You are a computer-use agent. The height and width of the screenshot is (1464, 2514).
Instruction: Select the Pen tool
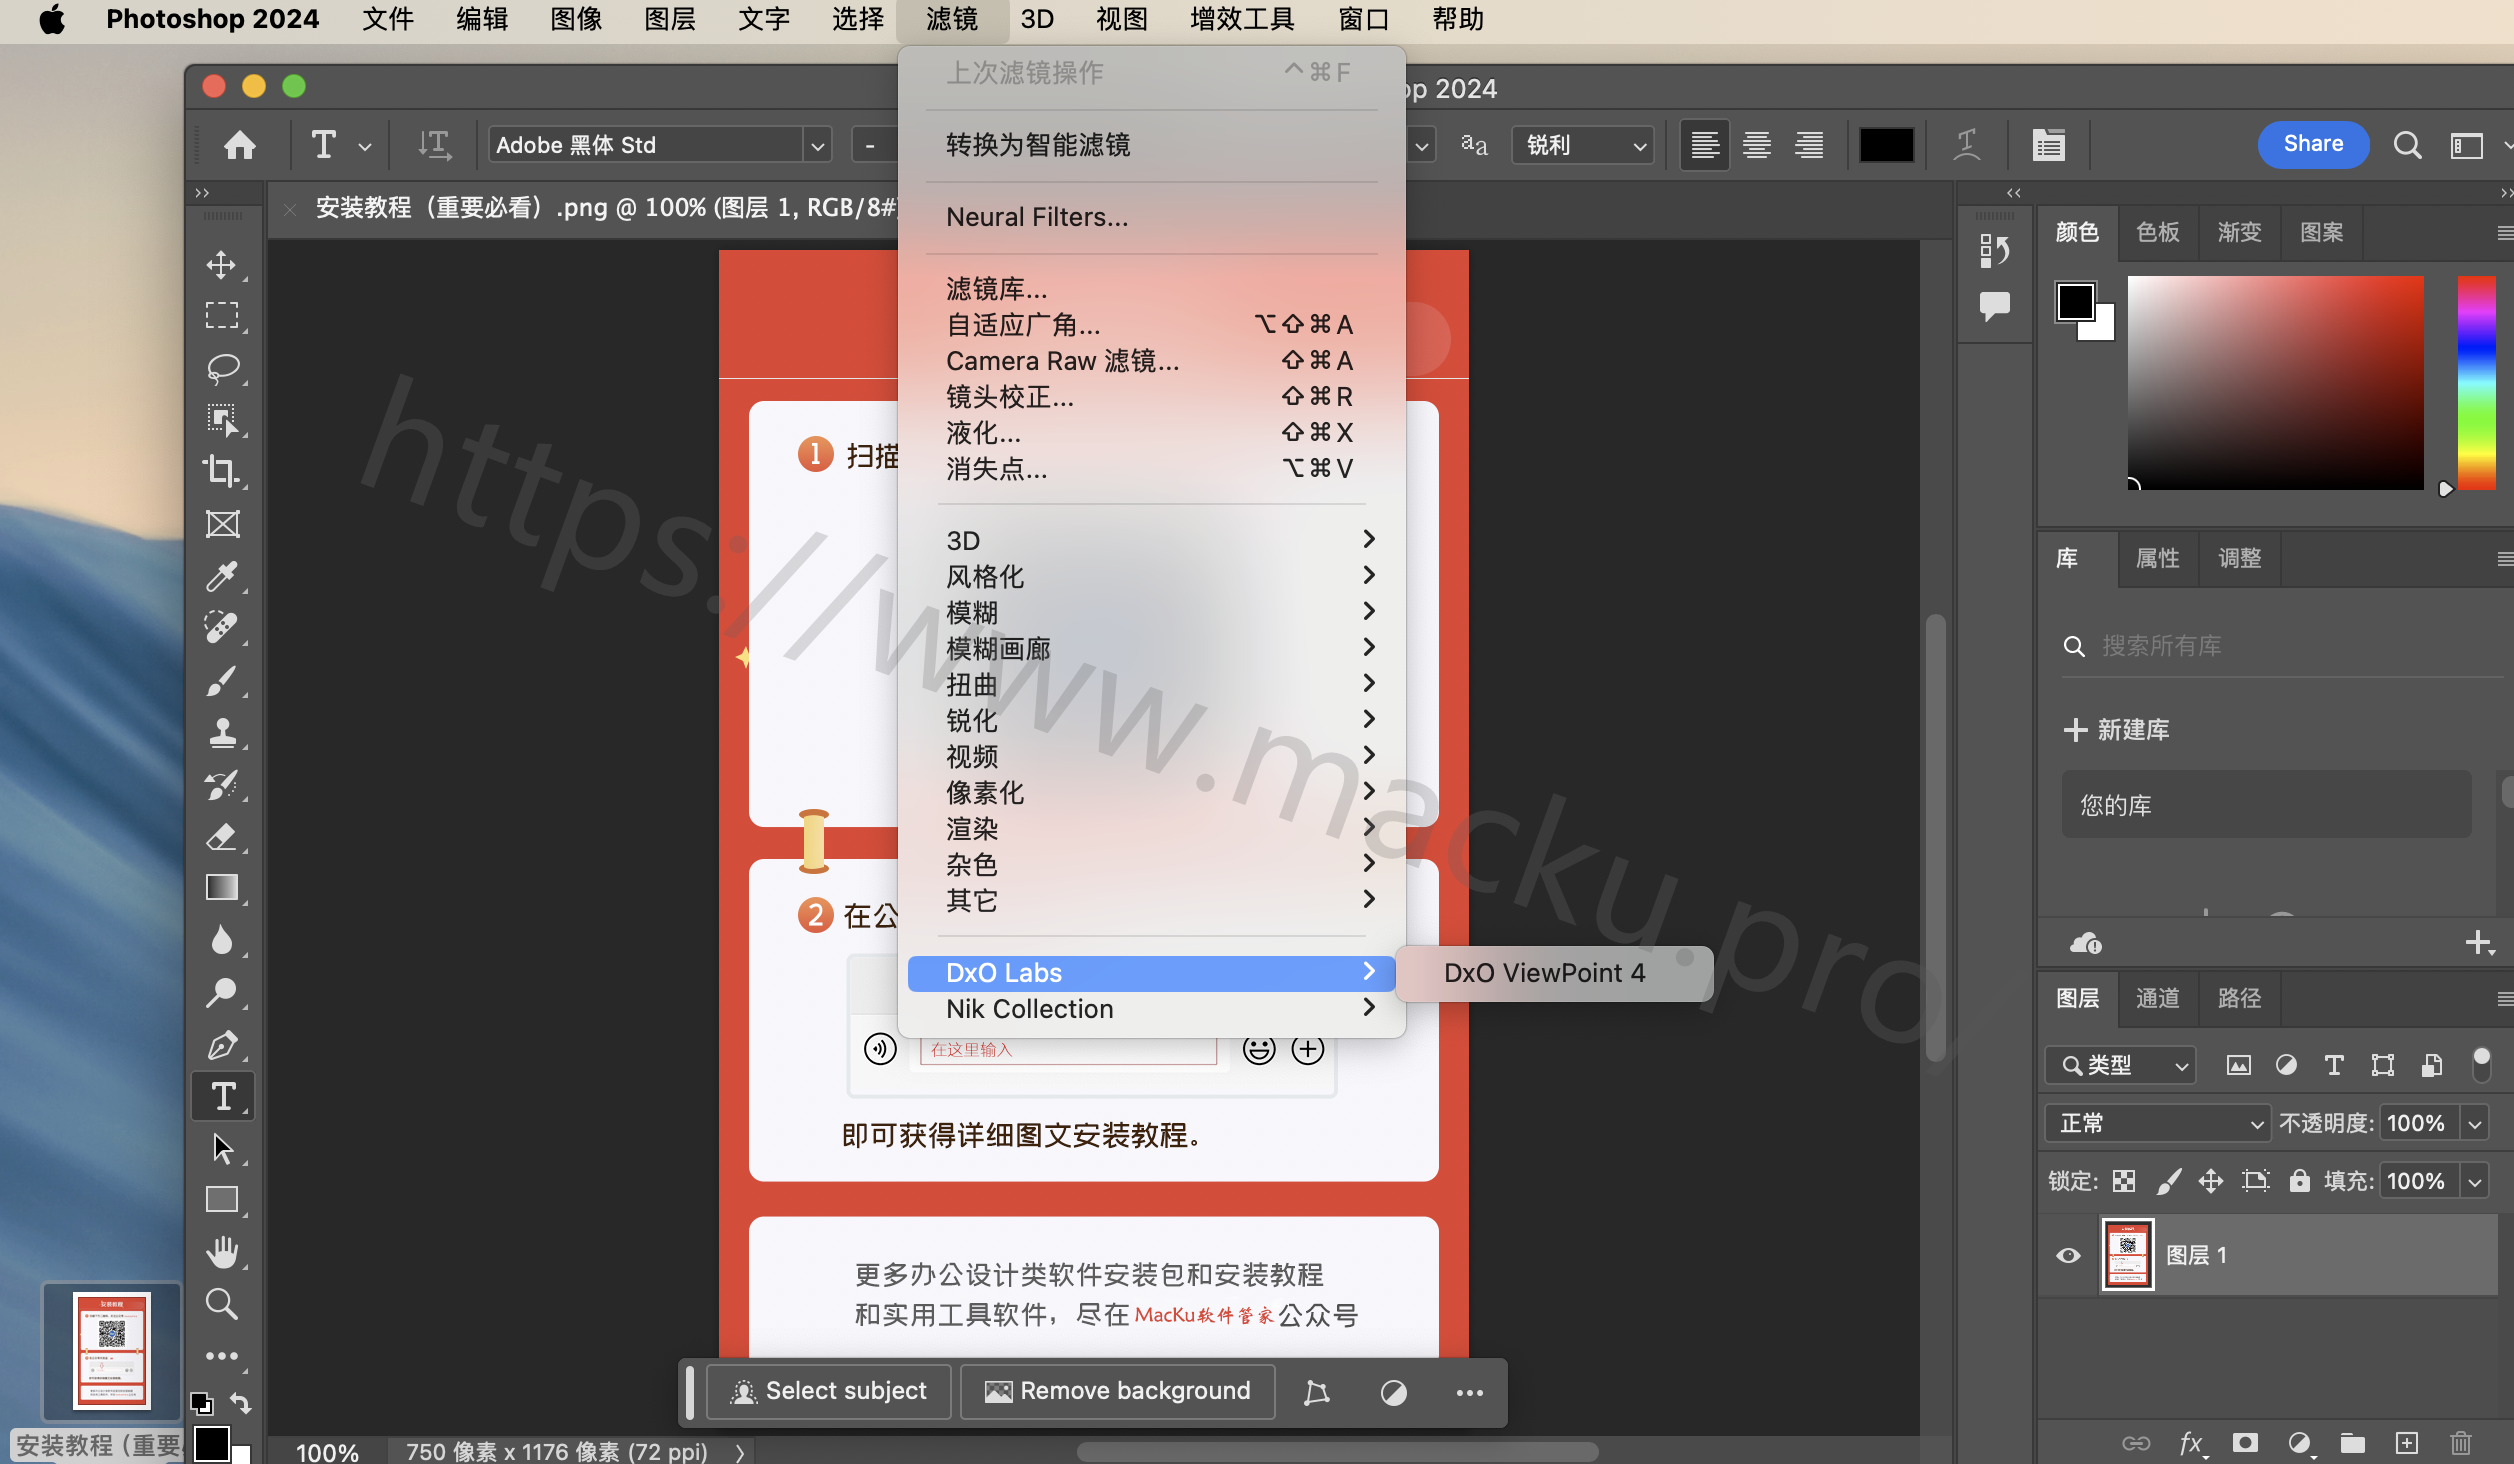point(222,1044)
